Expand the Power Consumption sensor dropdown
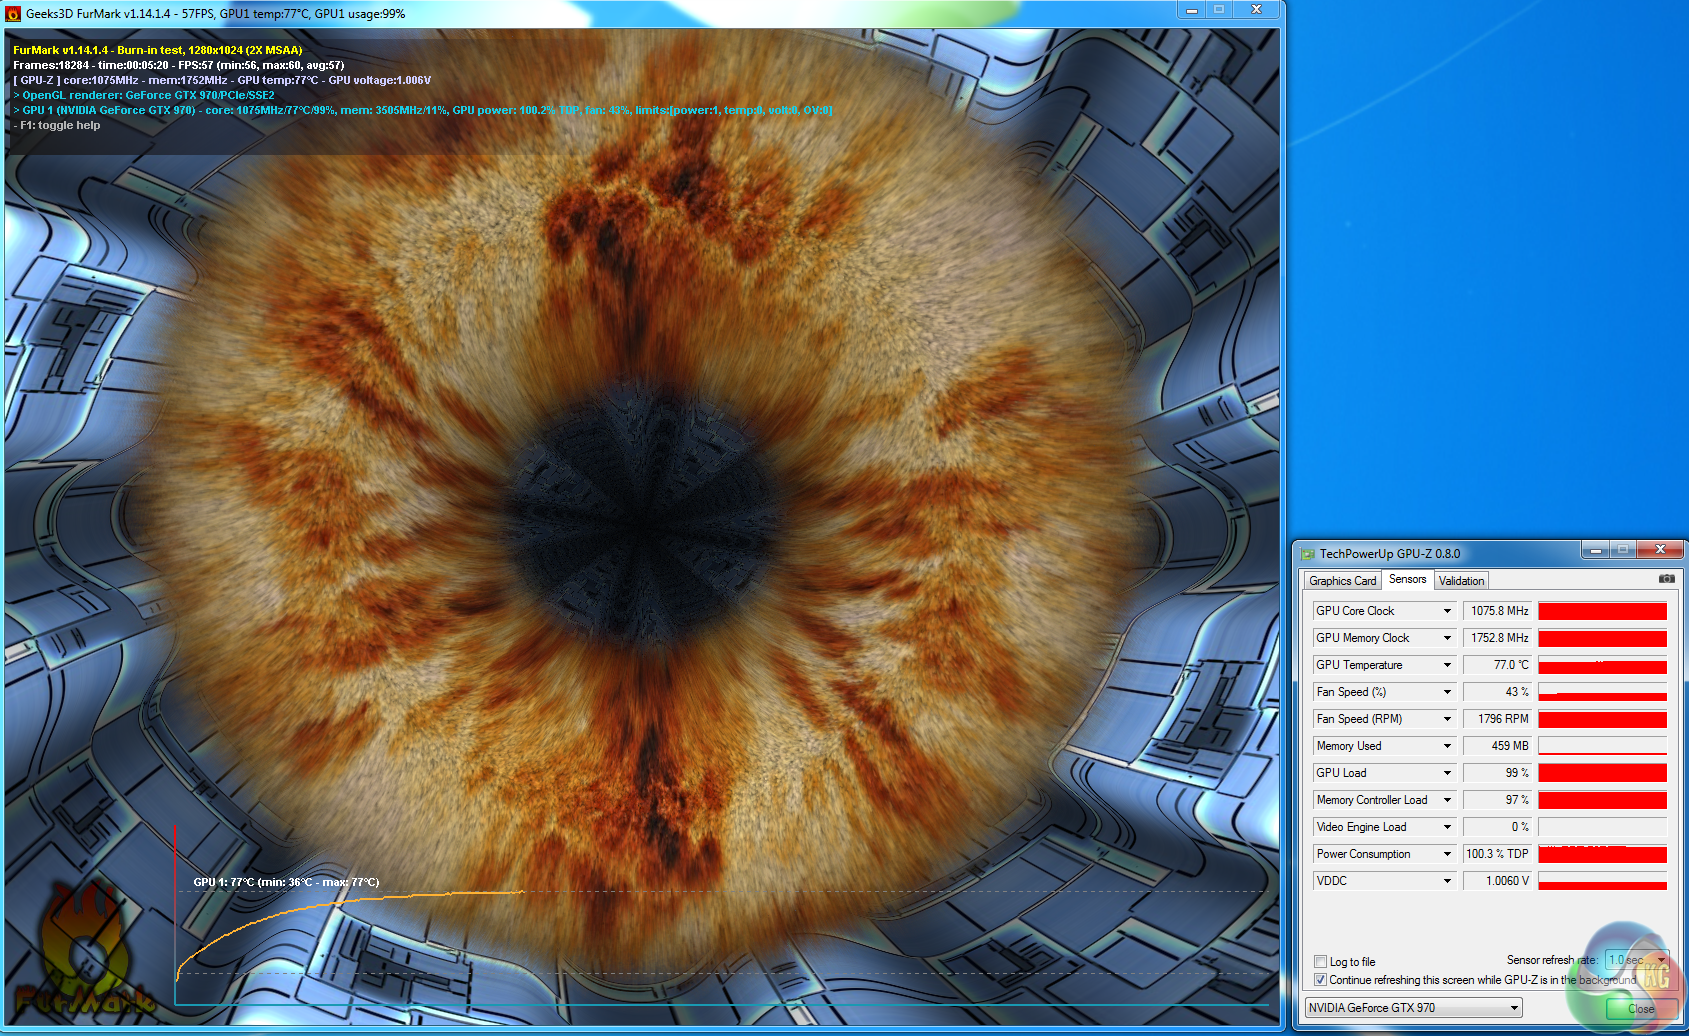The width and height of the screenshot is (1689, 1036). [1446, 854]
